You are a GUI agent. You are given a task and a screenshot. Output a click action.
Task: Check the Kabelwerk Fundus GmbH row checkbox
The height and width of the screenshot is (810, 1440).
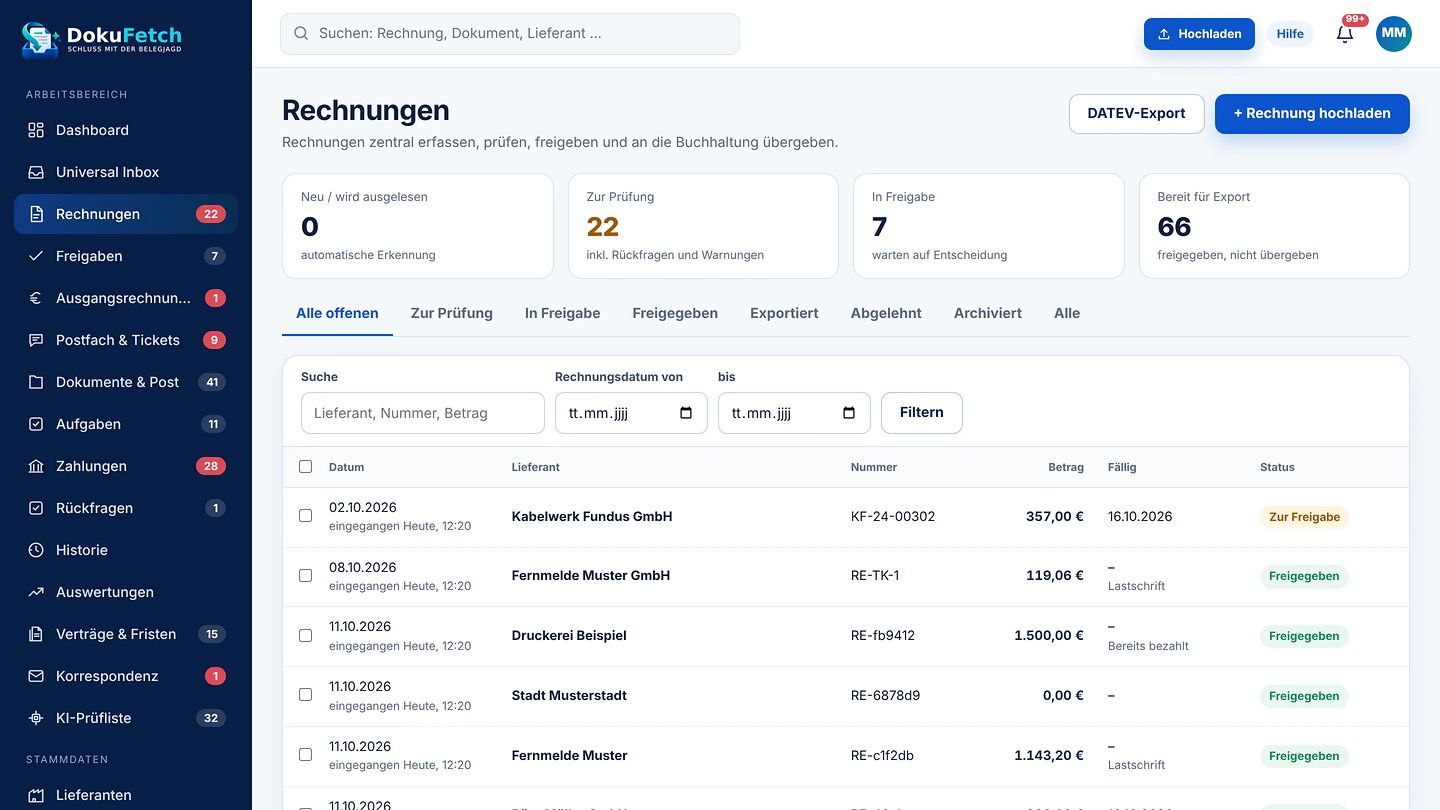click(306, 516)
